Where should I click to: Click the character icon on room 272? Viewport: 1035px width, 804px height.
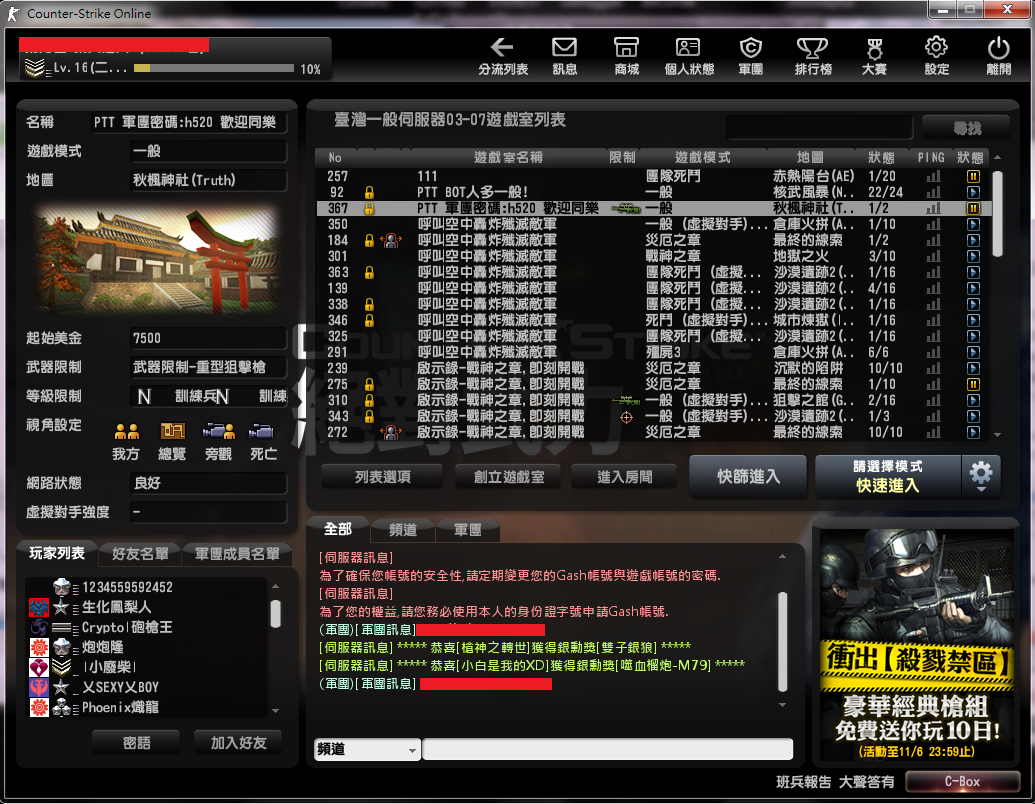(391, 432)
